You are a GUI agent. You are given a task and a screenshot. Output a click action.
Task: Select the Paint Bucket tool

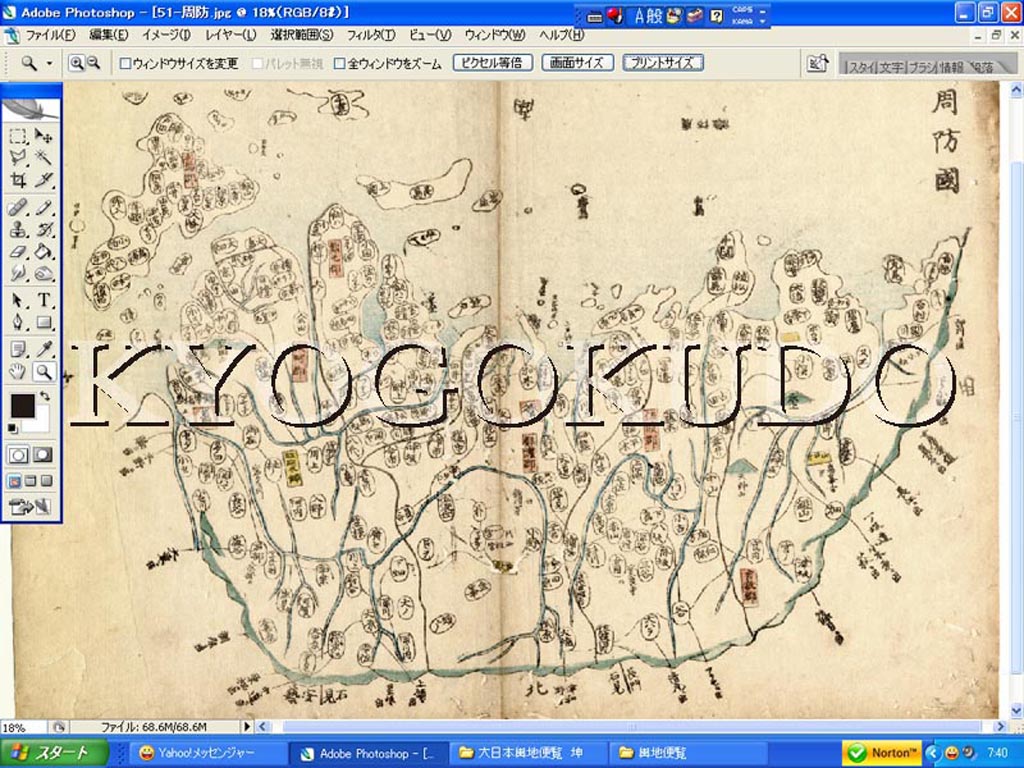[x=43, y=251]
